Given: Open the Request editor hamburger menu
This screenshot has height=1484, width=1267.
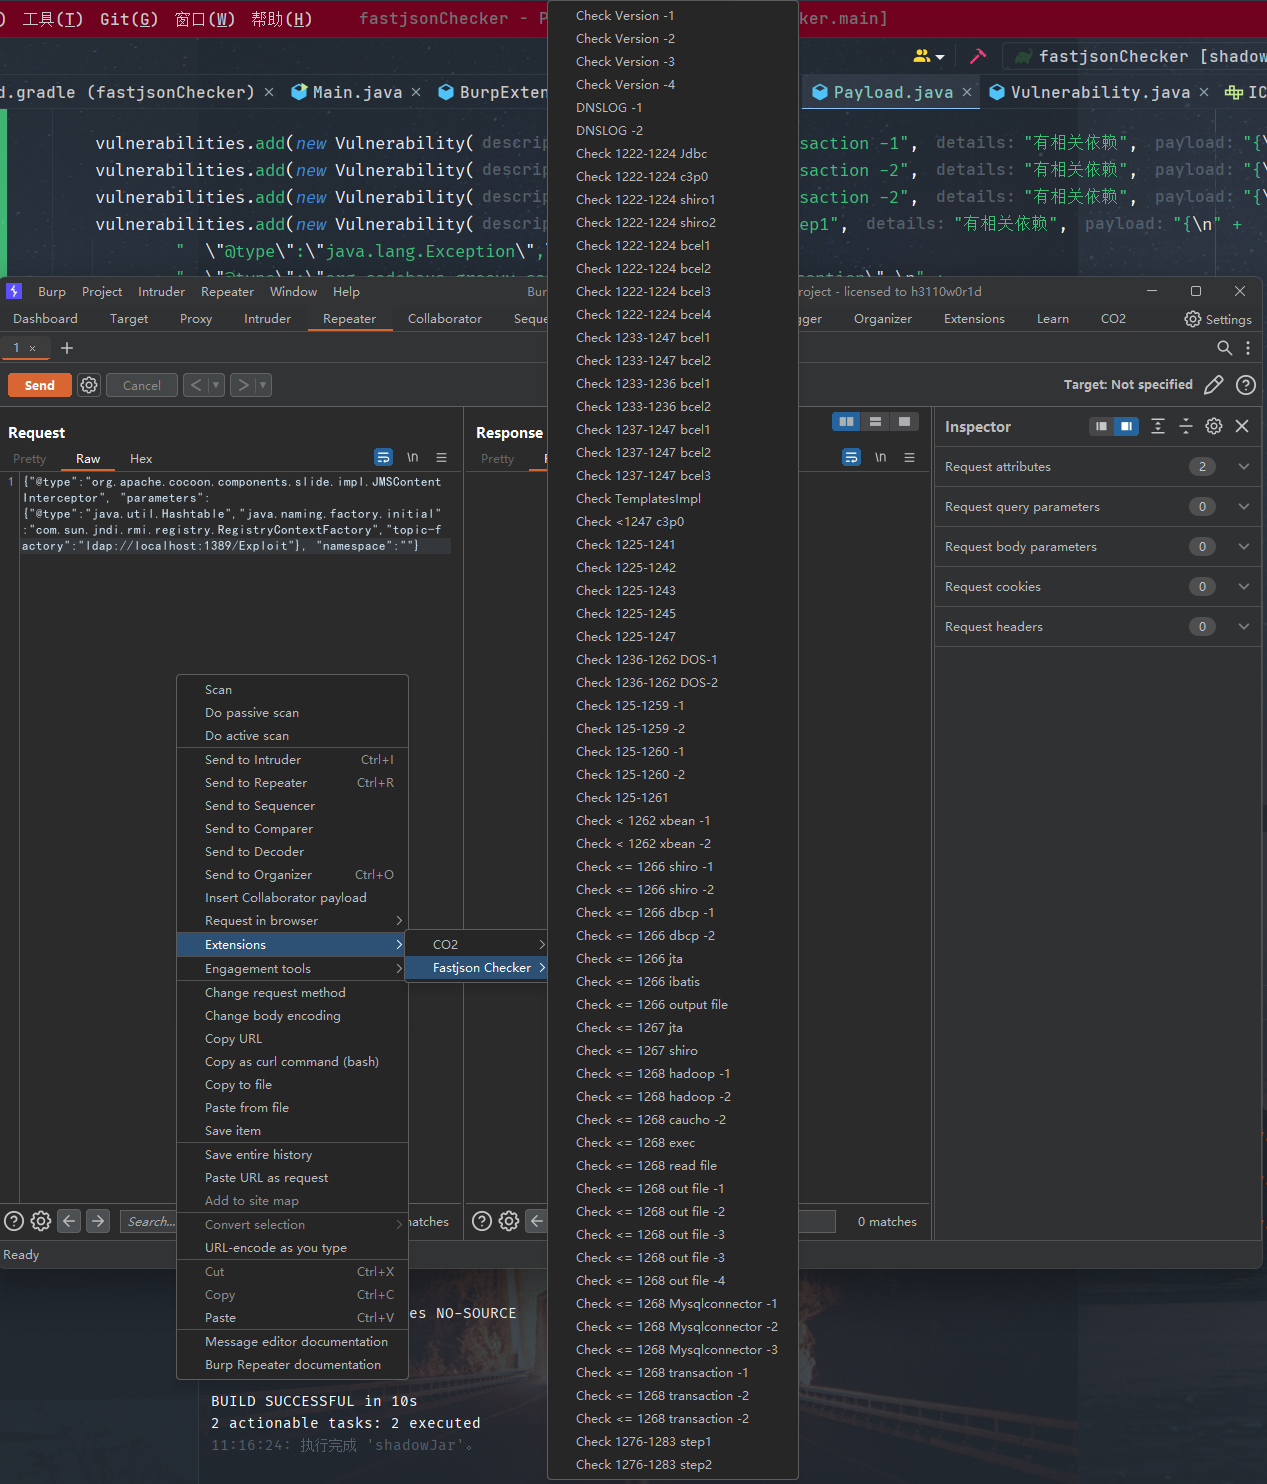Looking at the screenshot, I should coord(441,457).
